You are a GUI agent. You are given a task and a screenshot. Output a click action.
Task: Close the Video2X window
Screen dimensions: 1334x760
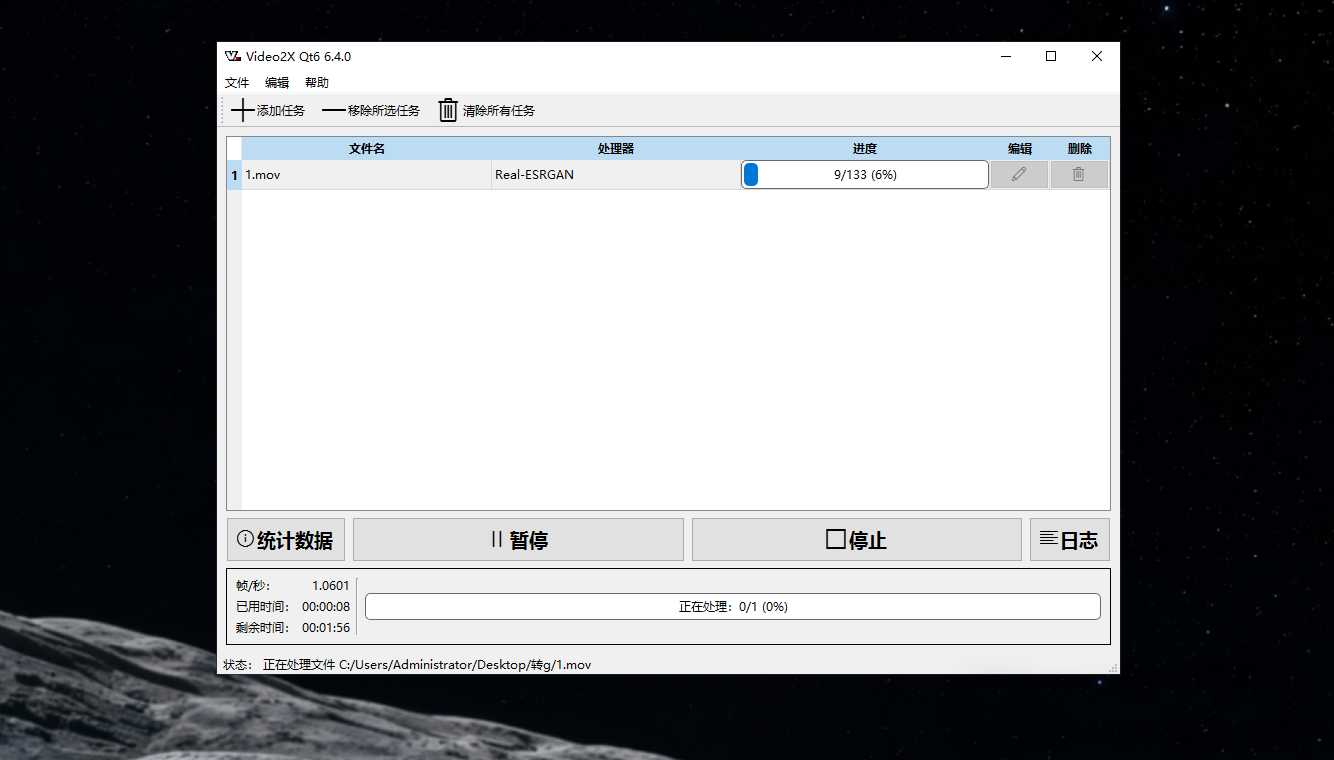pos(1097,57)
